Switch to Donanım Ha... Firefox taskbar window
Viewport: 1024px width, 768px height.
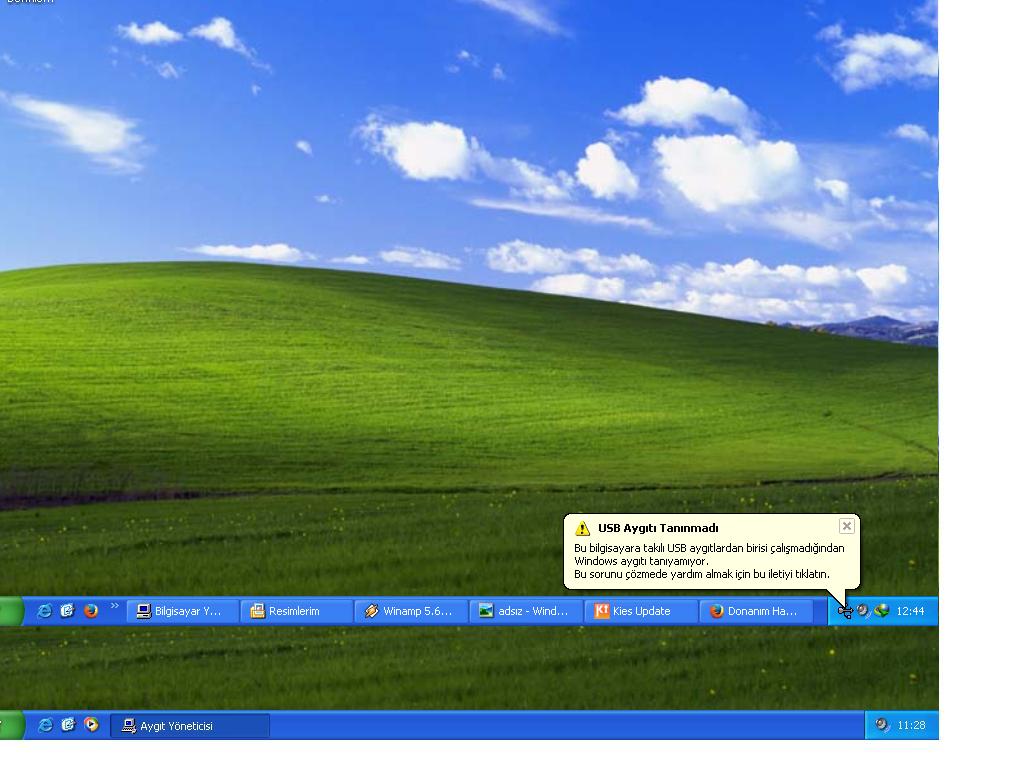click(756, 611)
